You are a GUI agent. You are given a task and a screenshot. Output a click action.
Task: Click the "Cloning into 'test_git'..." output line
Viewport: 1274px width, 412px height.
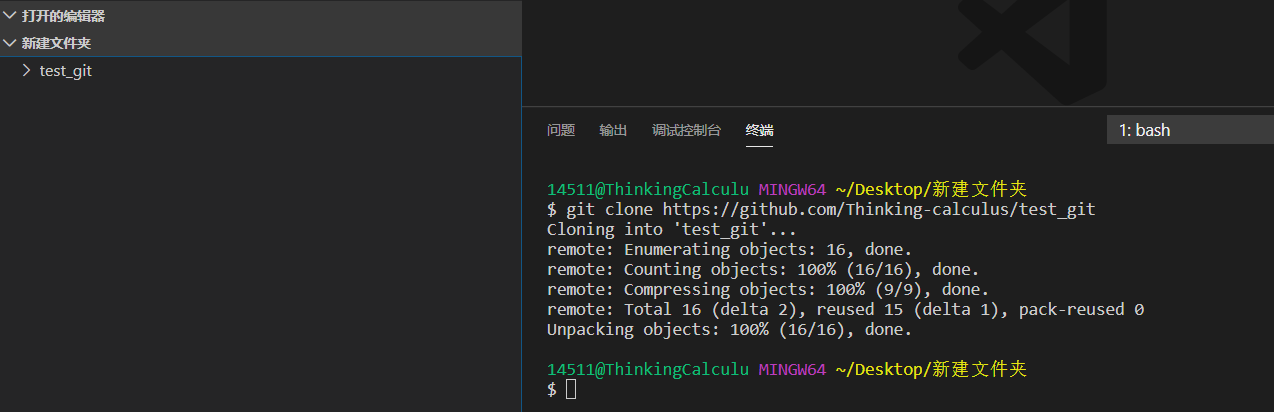(x=672, y=229)
